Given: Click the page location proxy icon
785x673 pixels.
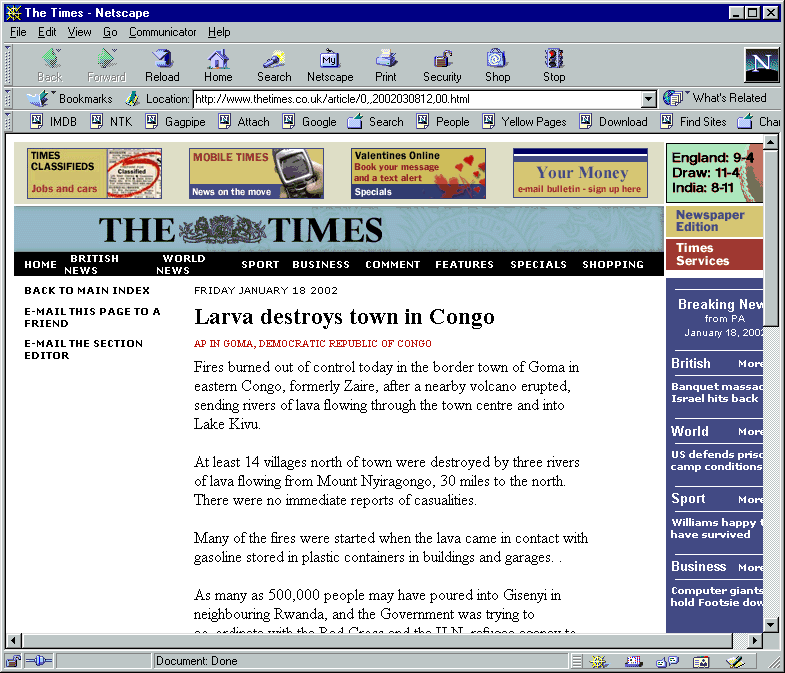Looking at the screenshot, I should [132, 99].
